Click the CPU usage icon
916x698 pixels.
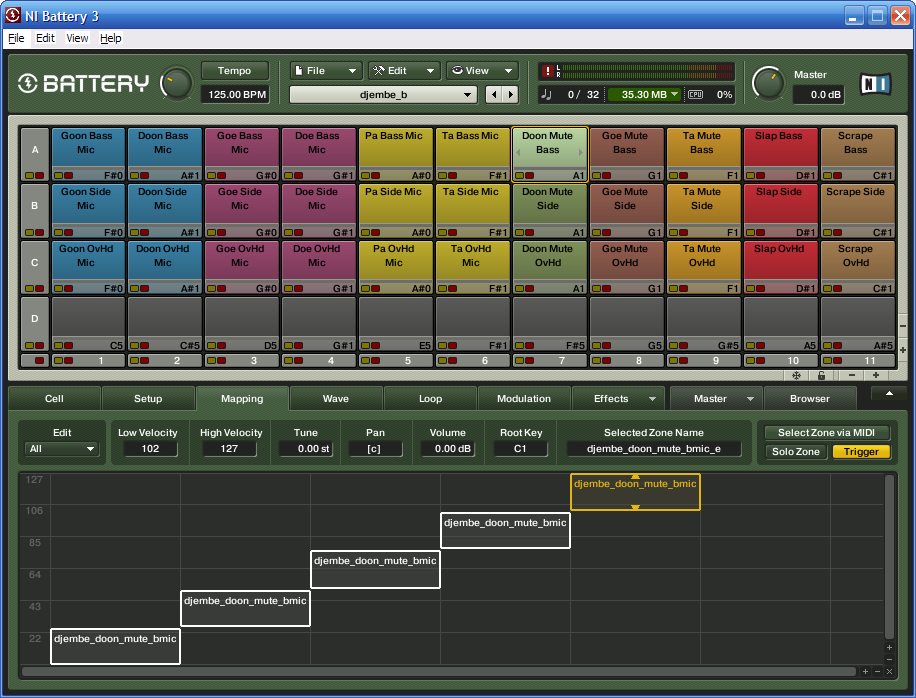click(x=695, y=95)
